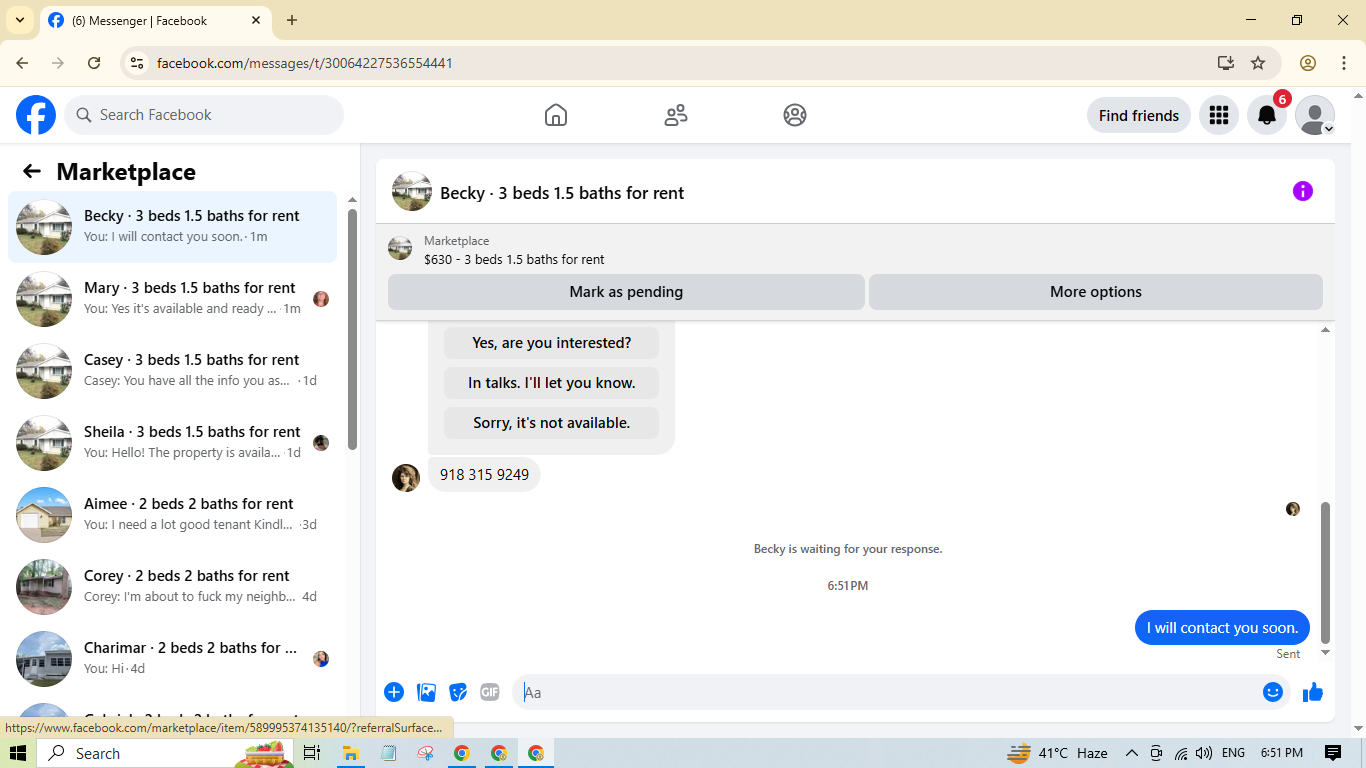The image size is (1366, 768).
Task: Click the Search Facebook field
Action: 204,115
